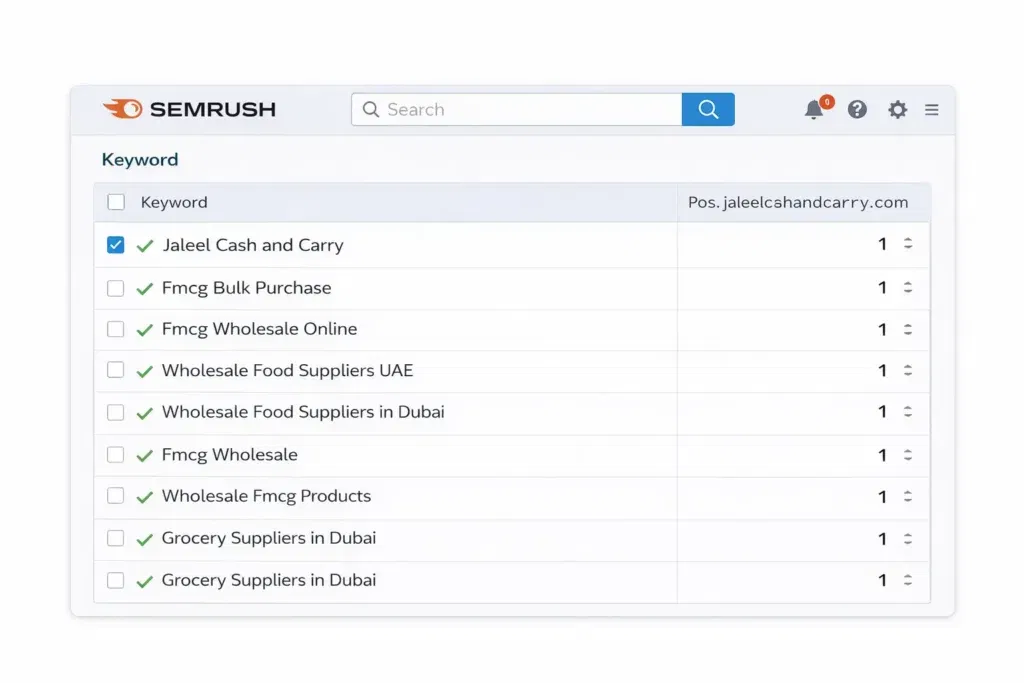
Task: Click the position stepper for Wholesale Food Suppliers UAE
Action: coord(910,370)
